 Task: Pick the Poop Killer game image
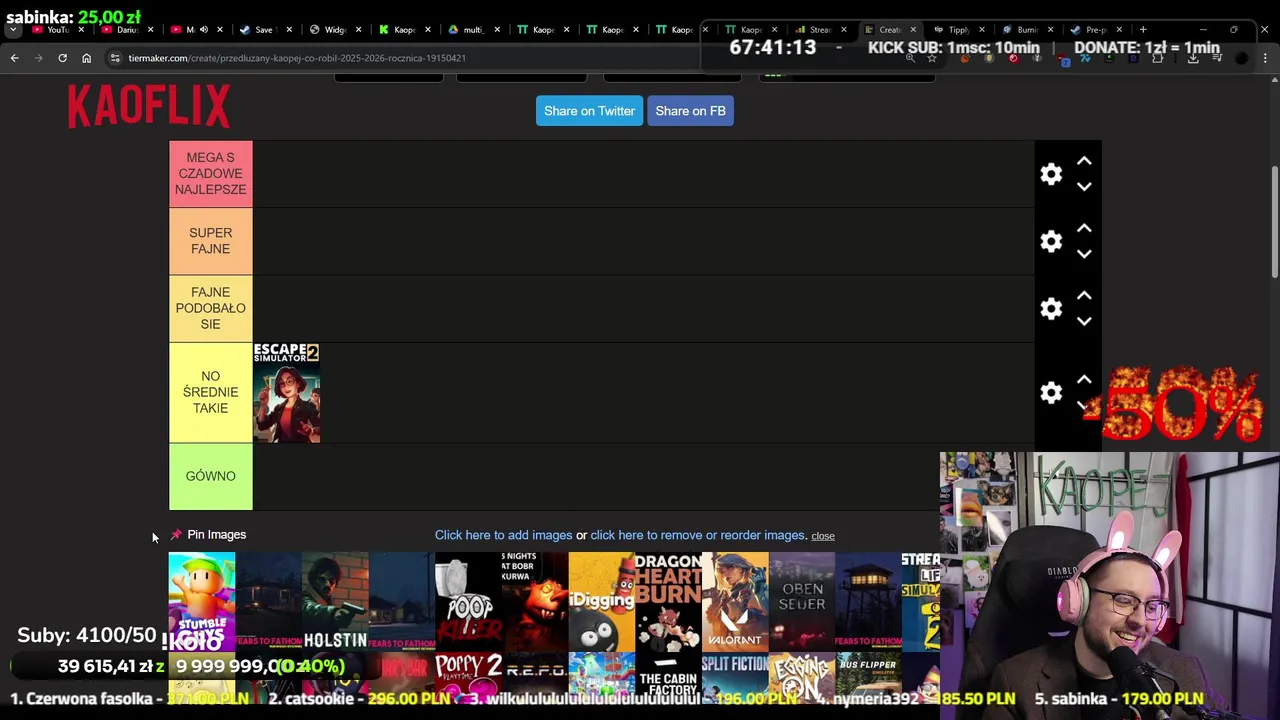pos(468,601)
